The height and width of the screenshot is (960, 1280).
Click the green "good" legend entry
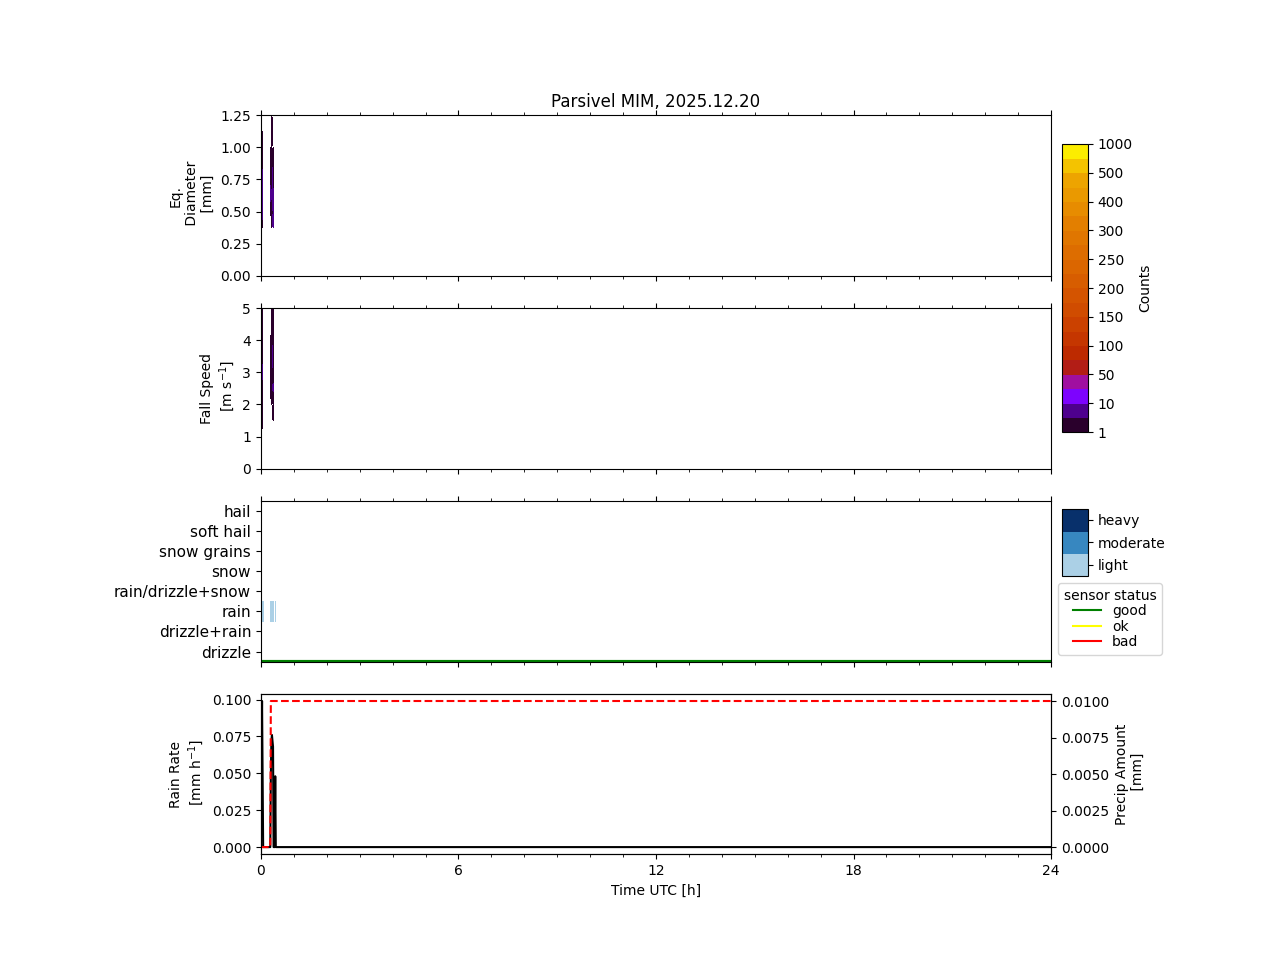tap(1110, 610)
